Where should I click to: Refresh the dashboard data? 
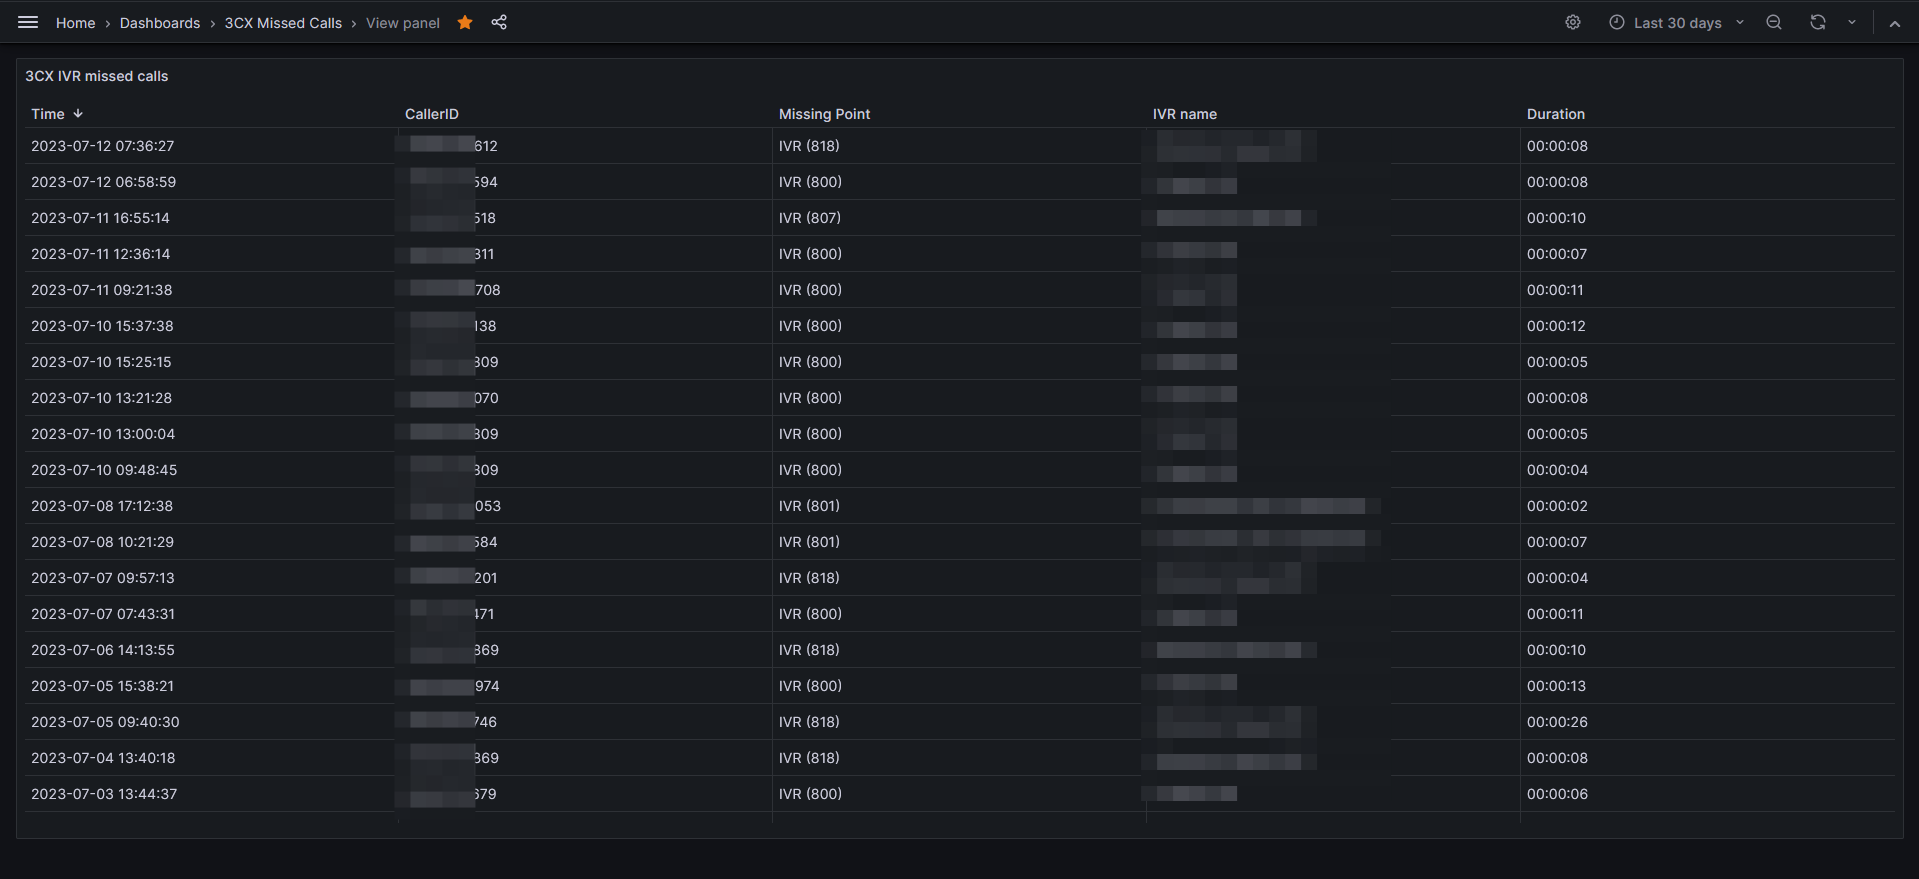pos(1817,22)
